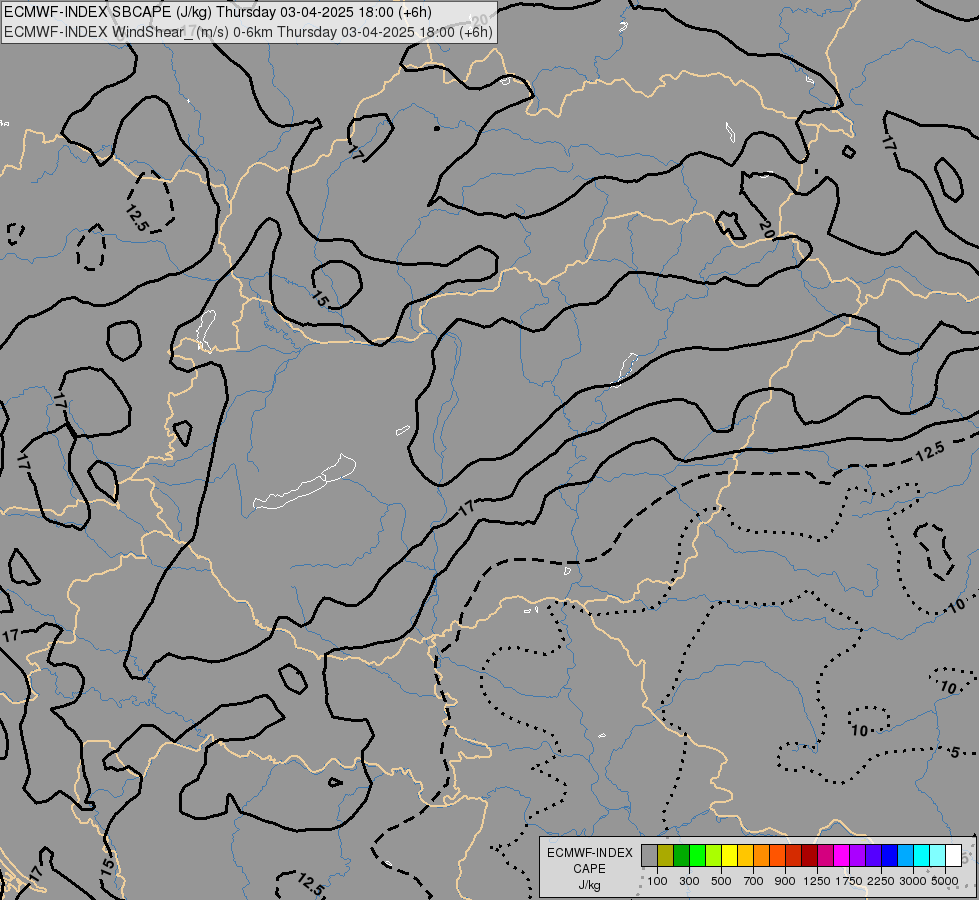
Task: Choose the pure blue legend swatch
Action: 889,855
